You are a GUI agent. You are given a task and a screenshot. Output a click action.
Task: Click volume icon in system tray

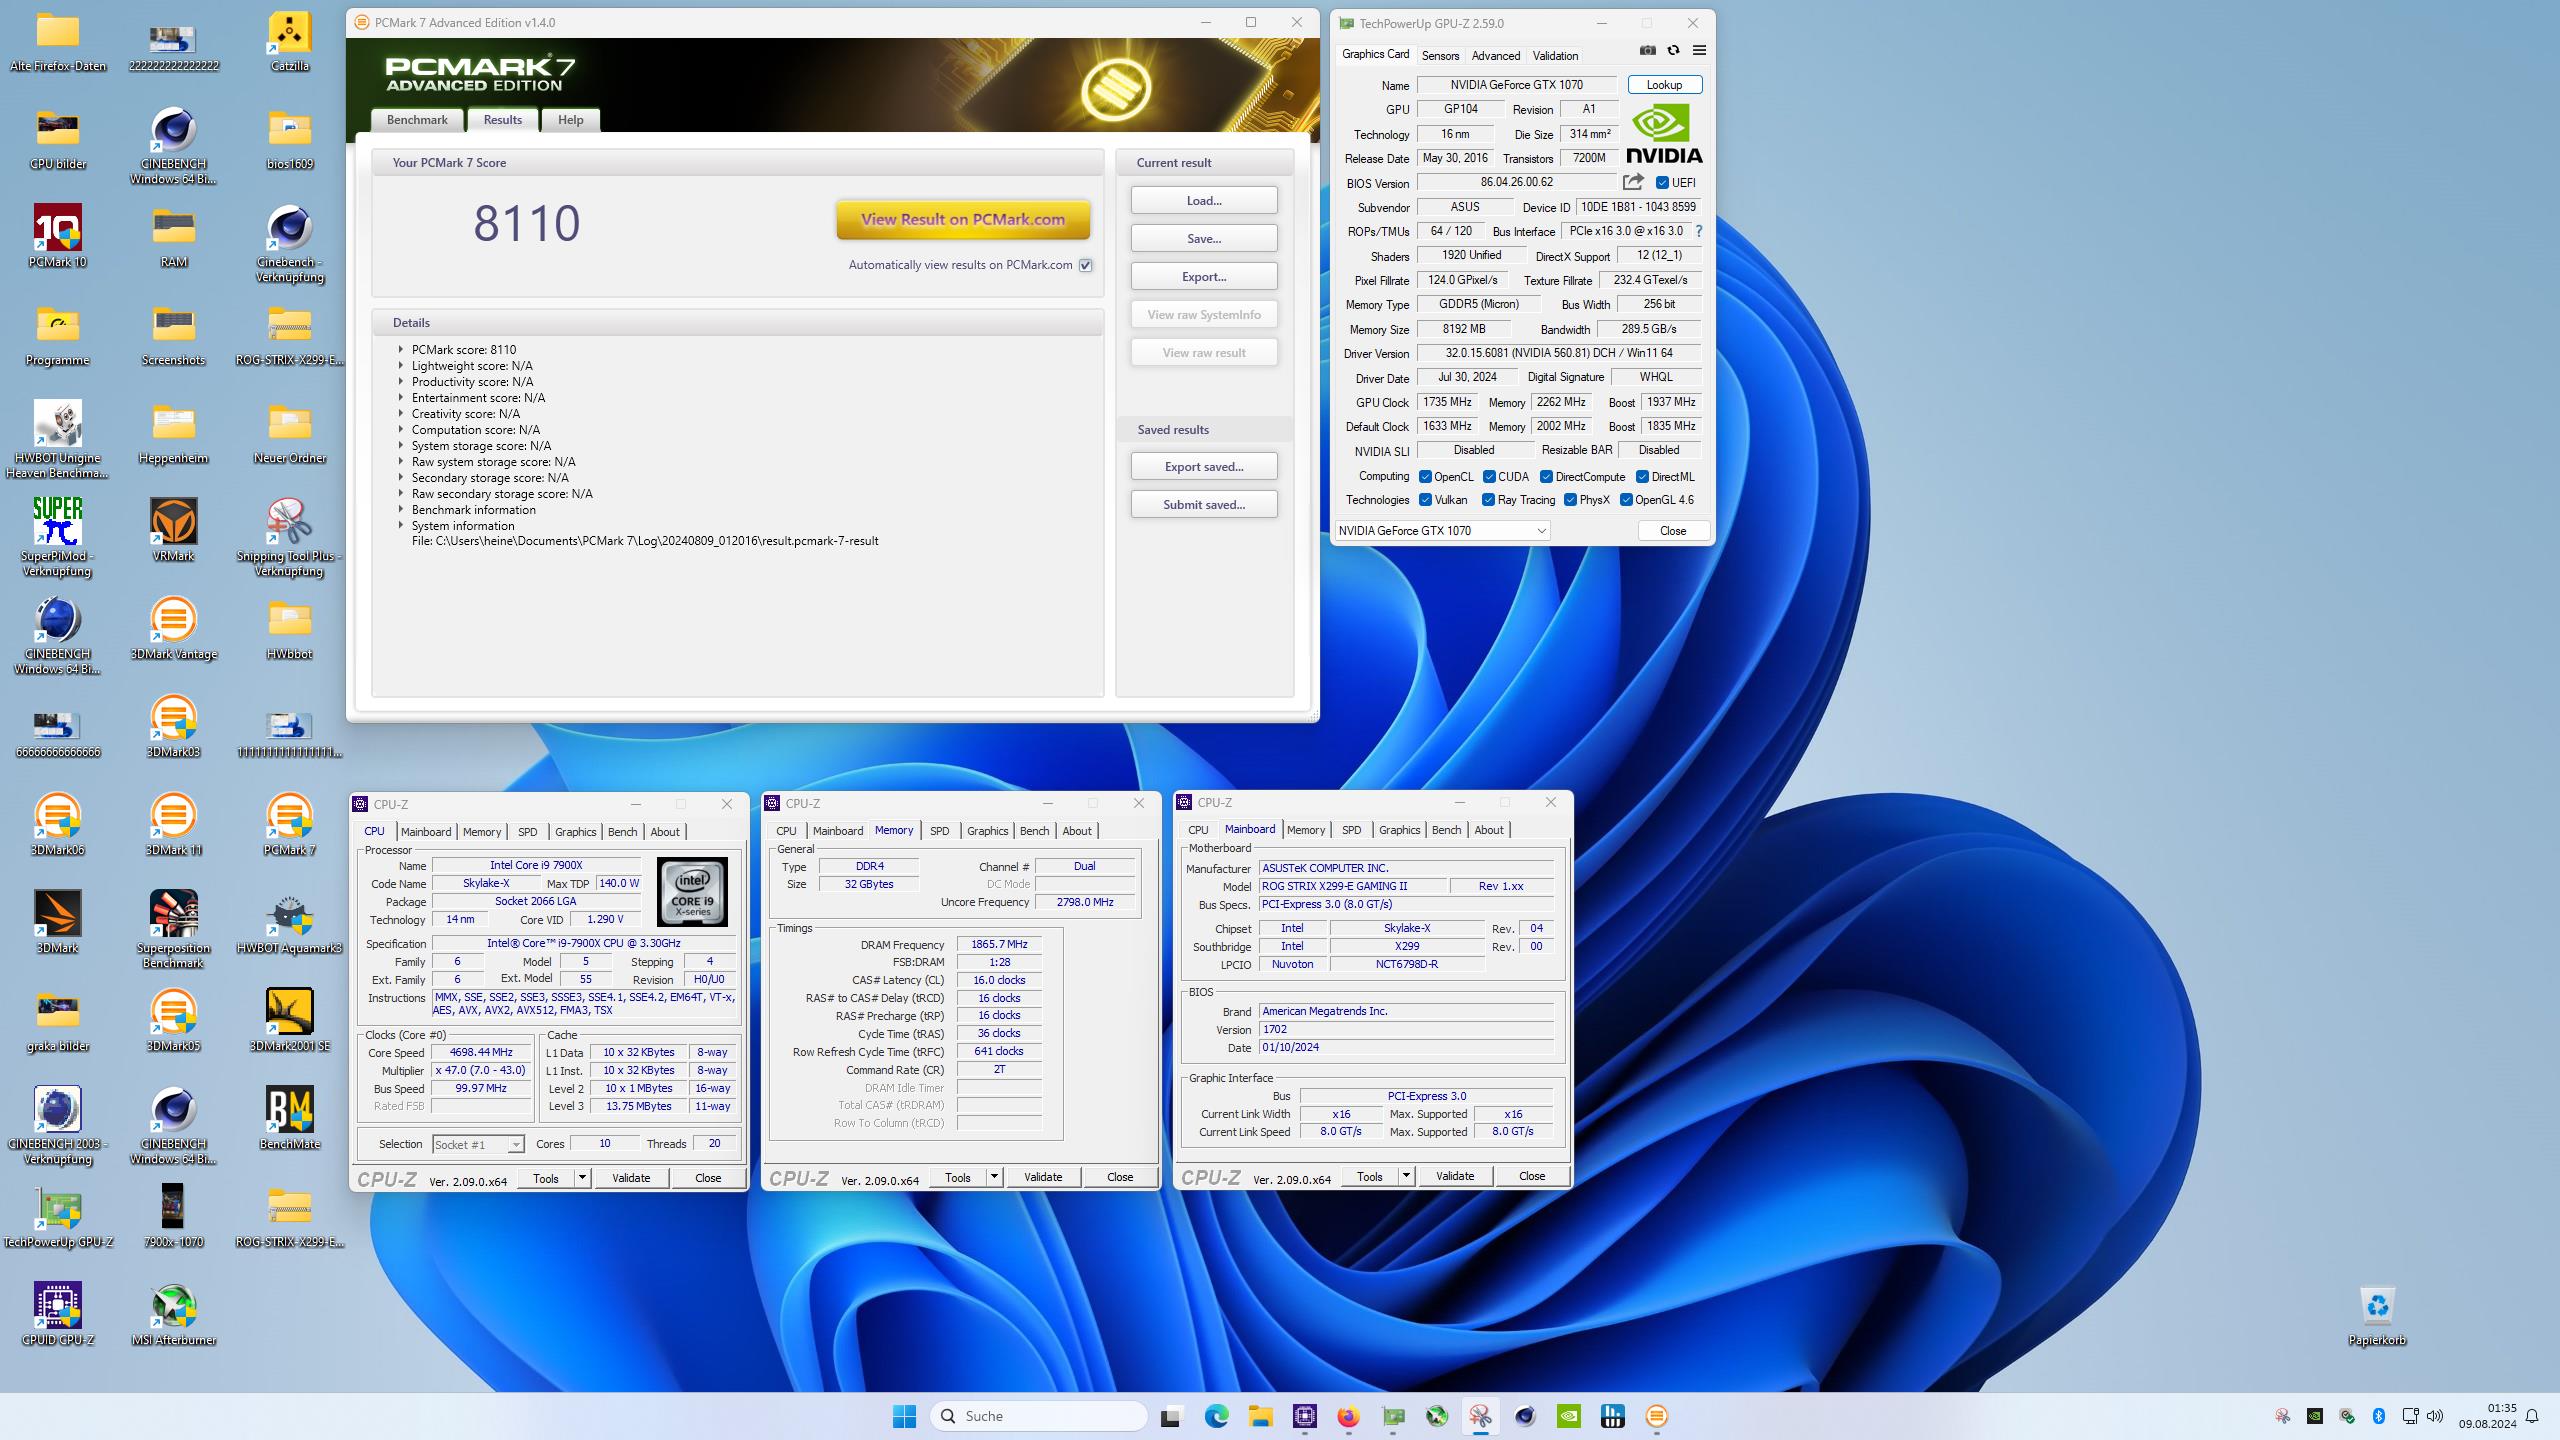click(x=2435, y=1416)
